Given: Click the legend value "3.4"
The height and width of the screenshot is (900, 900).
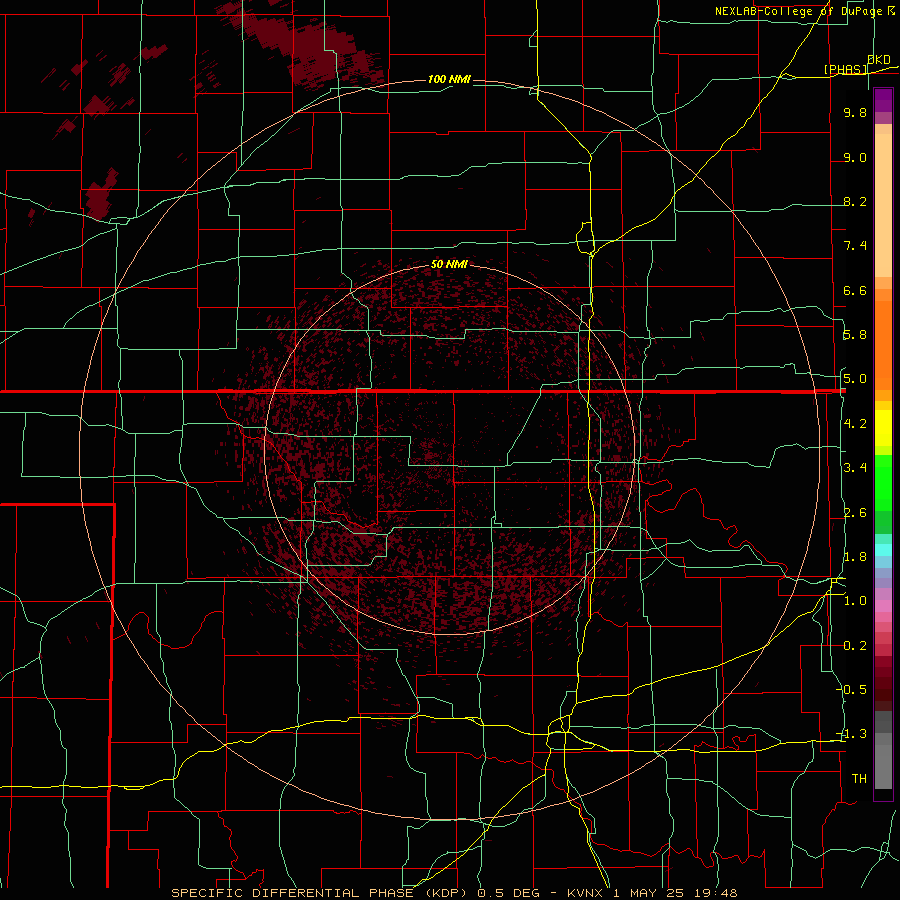Looking at the screenshot, I should [855, 468].
